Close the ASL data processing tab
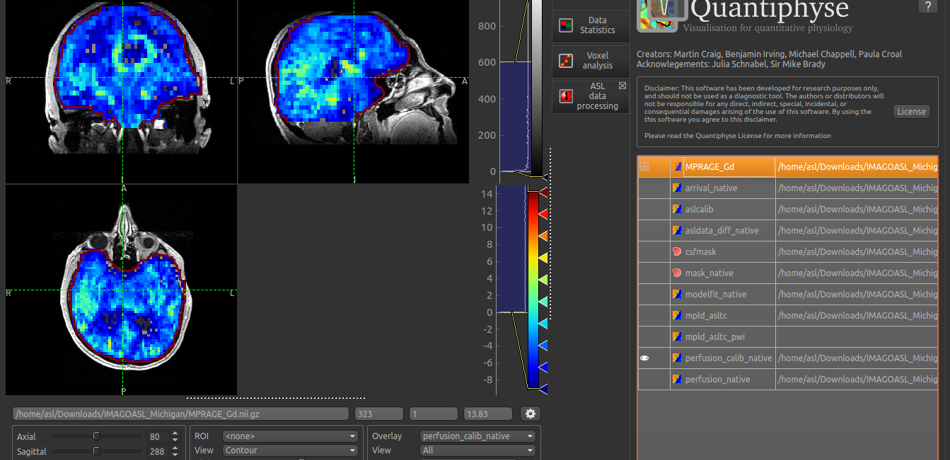 pyautogui.click(x=621, y=87)
